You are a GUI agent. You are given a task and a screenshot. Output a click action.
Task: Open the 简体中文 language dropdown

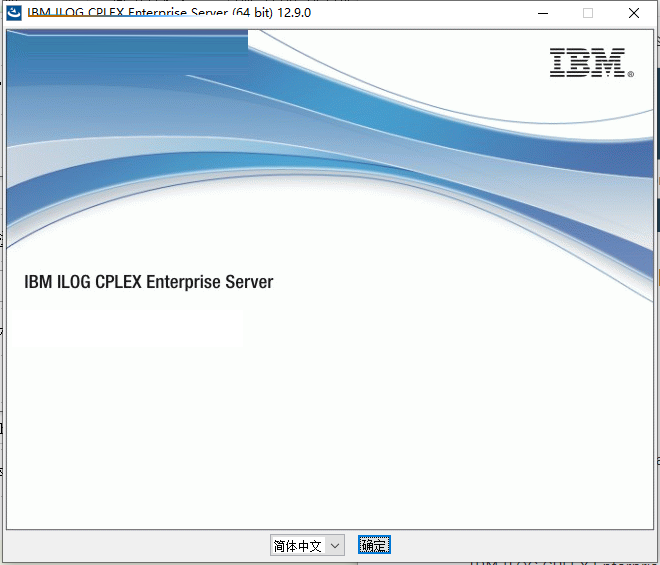pyautogui.click(x=306, y=545)
